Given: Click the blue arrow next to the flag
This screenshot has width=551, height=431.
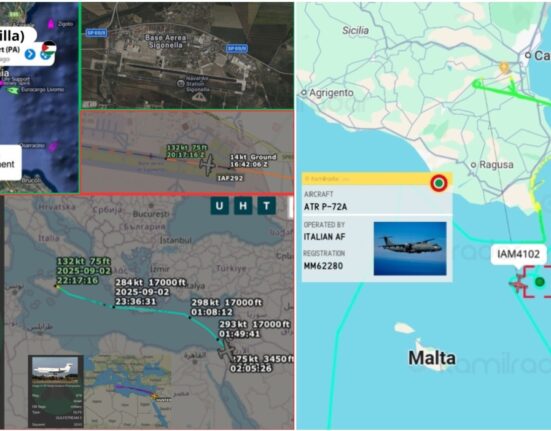Looking at the screenshot, I should pyautogui.click(x=30, y=54).
